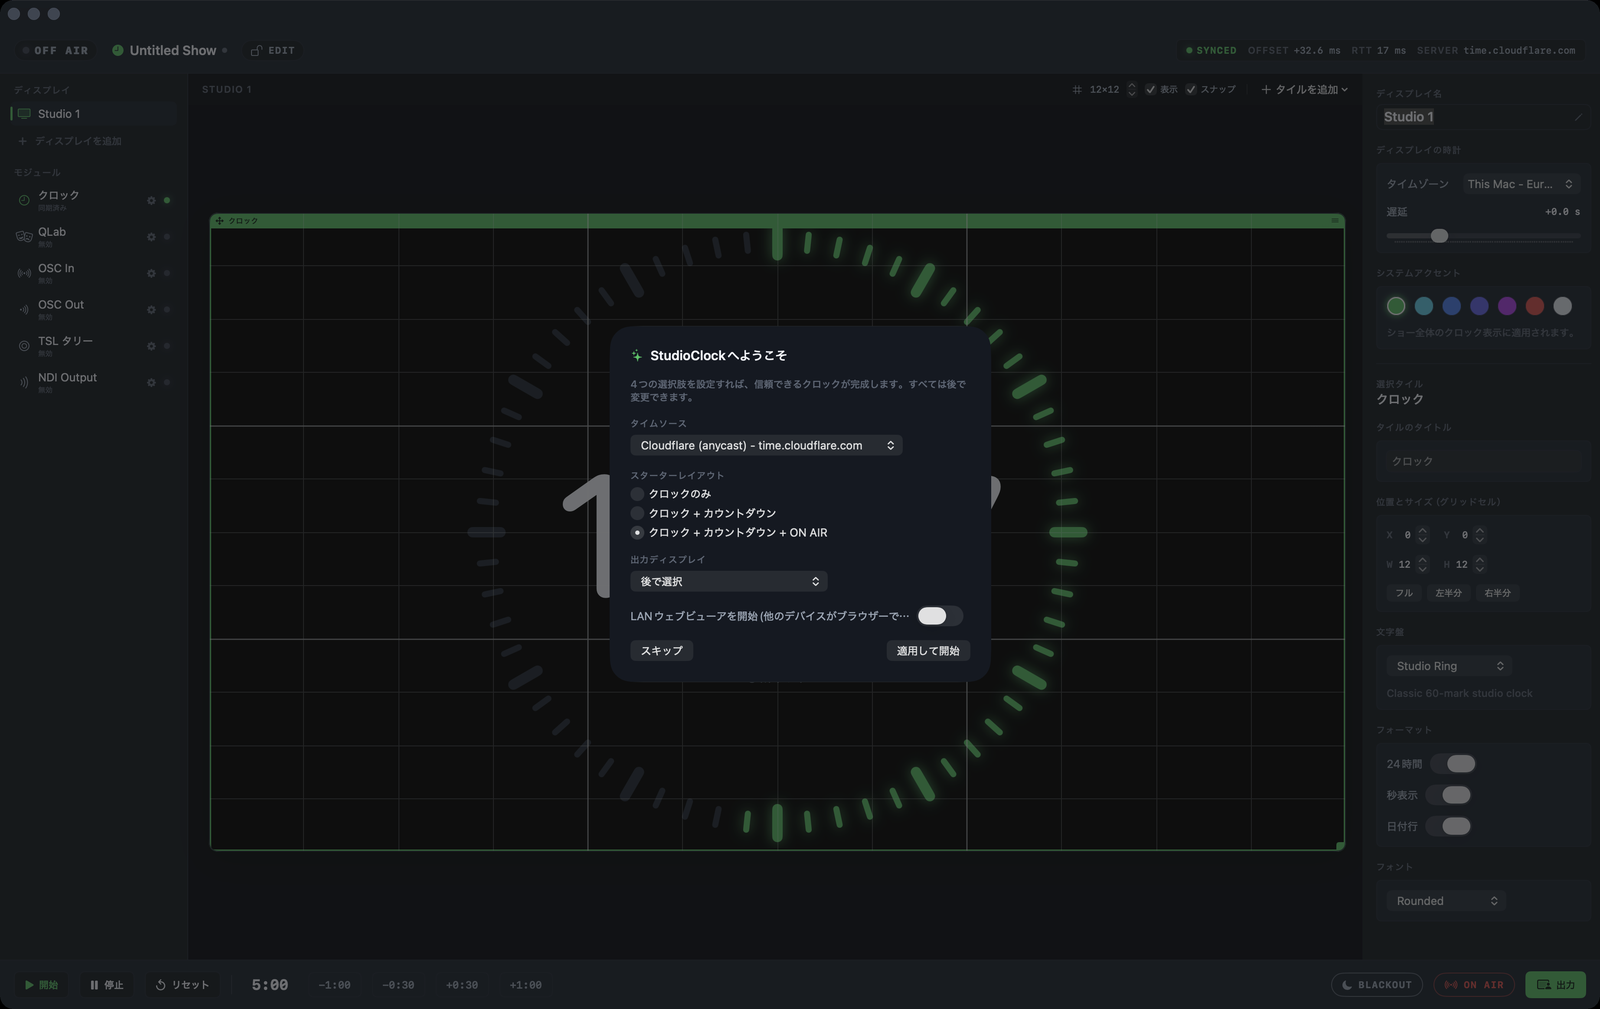
Task: Click the スキップ button in dialog
Action: click(662, 651)
